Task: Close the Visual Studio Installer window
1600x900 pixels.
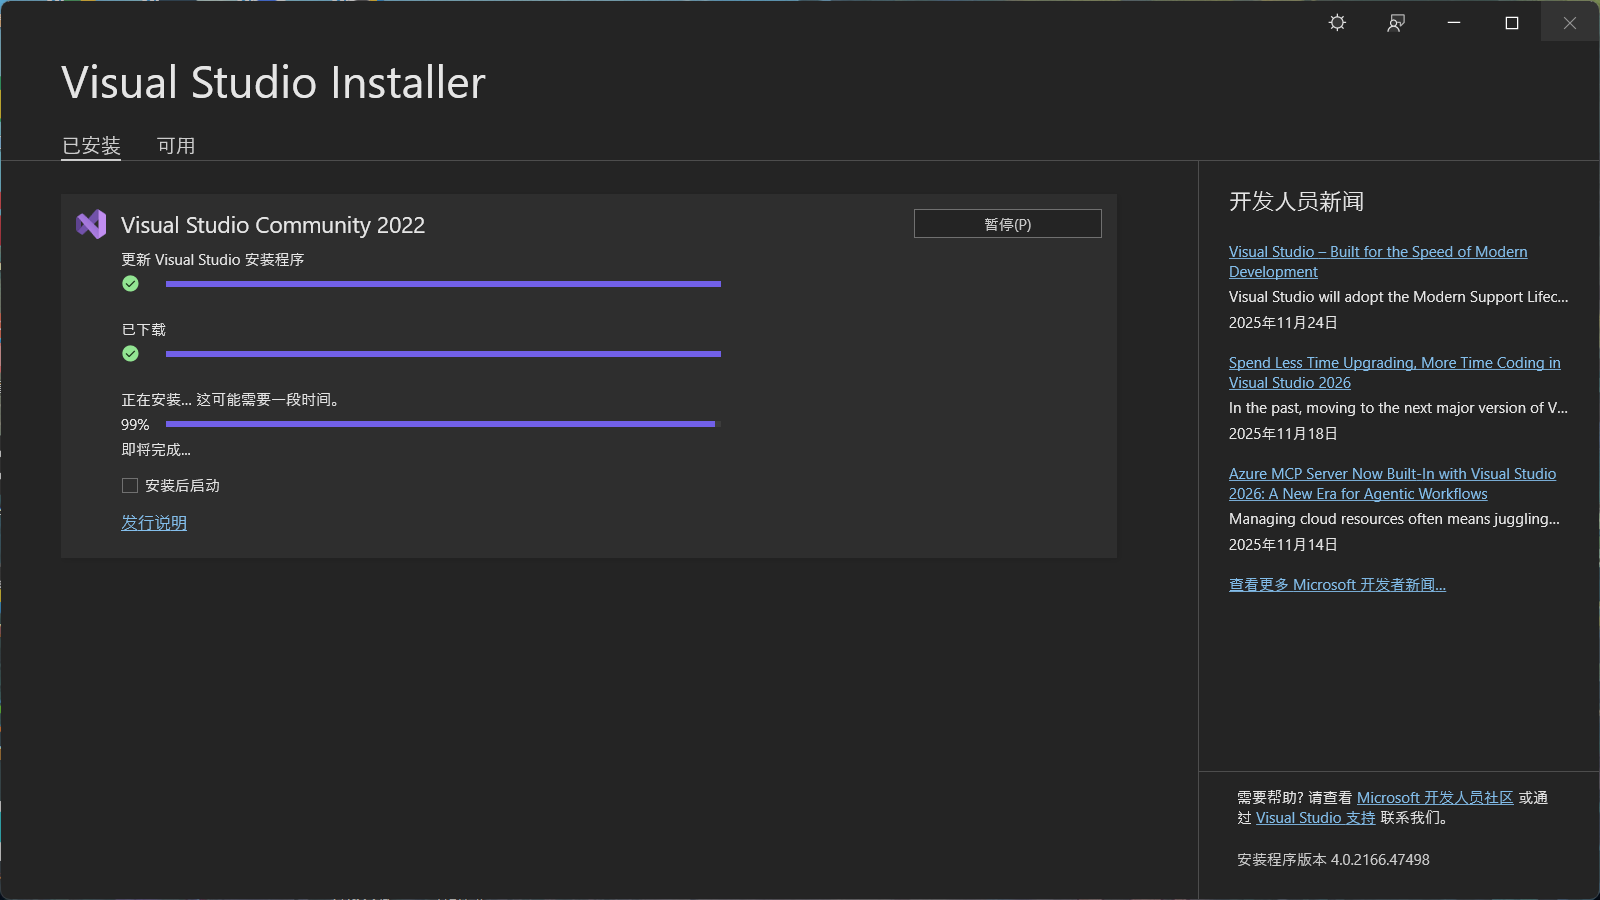Action: [1570, 23]
